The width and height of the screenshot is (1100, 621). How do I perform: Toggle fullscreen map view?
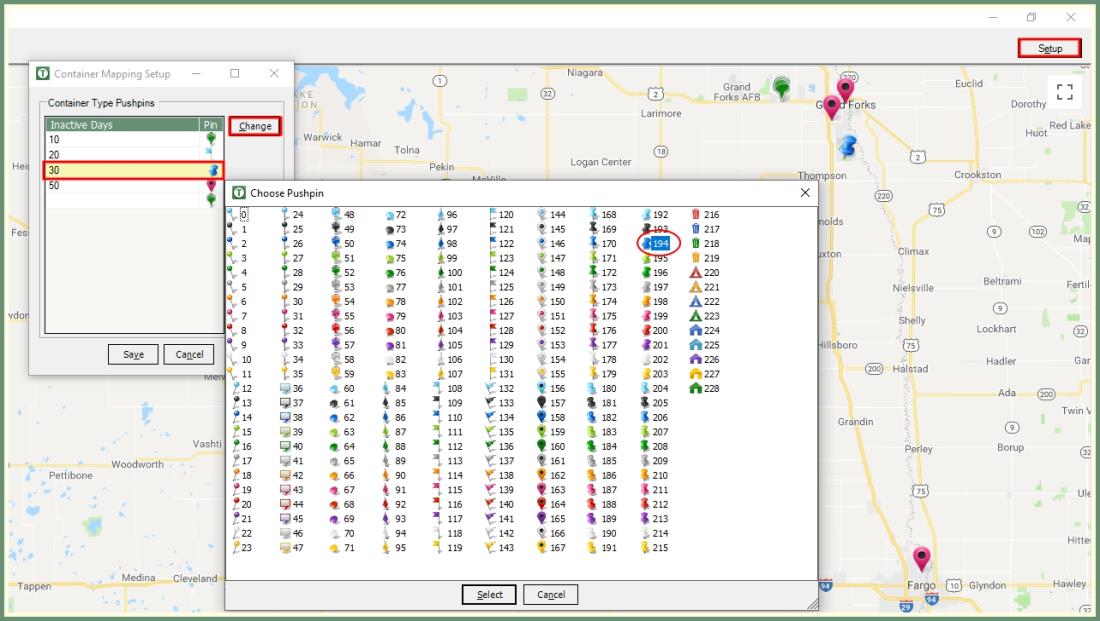[x=1064, y=92]
